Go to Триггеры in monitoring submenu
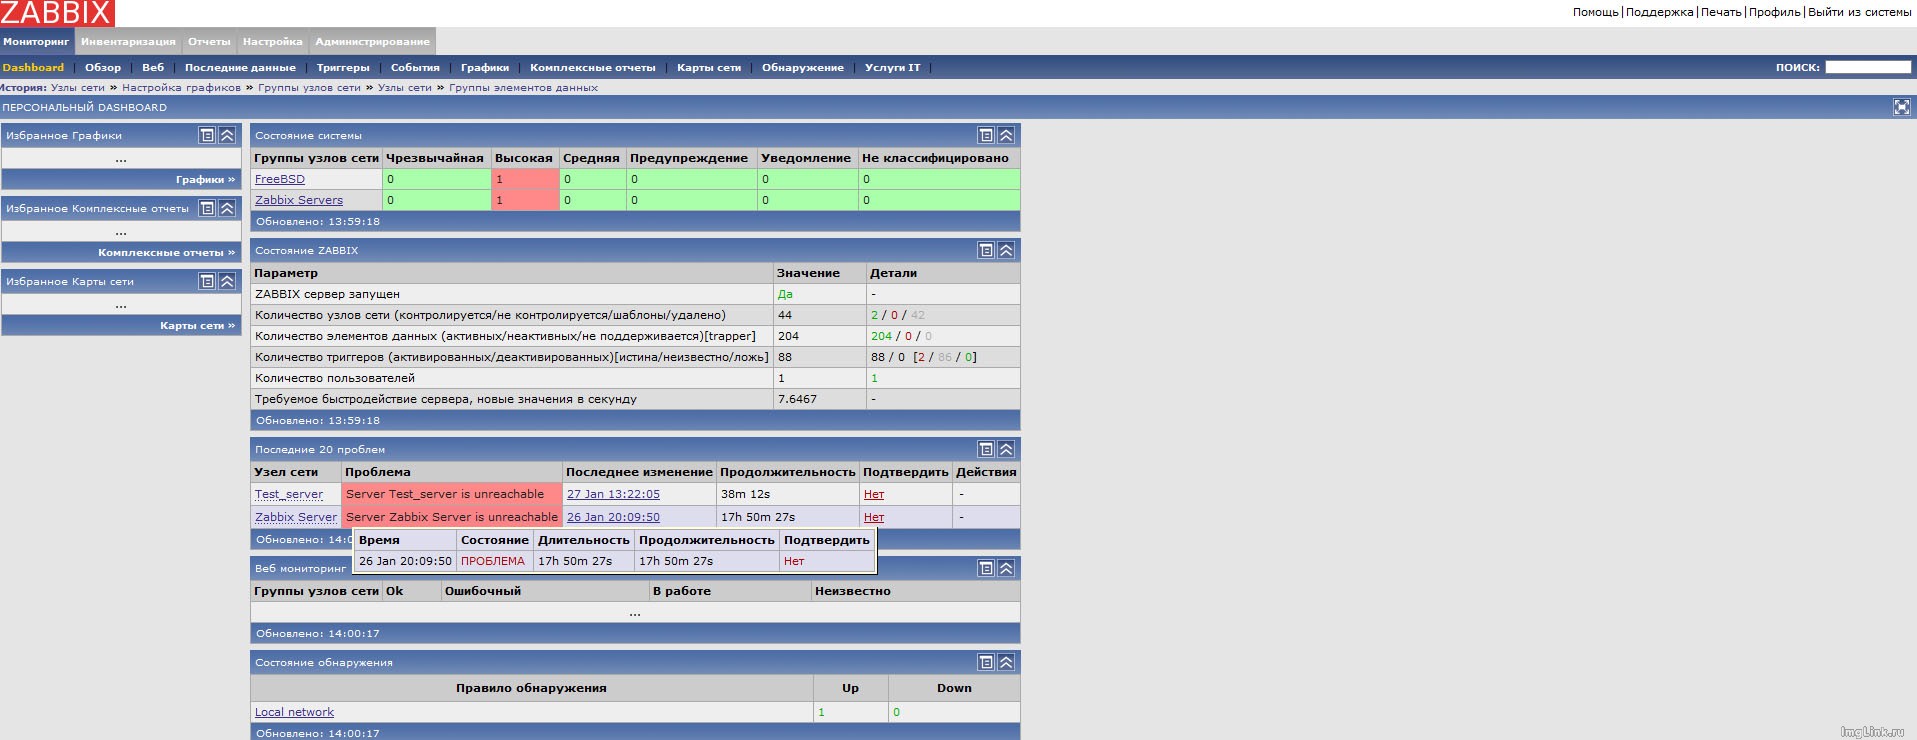Viewport: 1917px width, 740px height. [x=343, y=68]
